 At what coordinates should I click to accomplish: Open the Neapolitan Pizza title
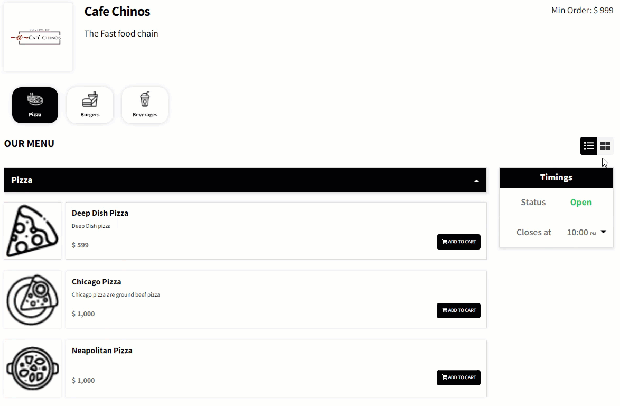[x=102, y=351]
